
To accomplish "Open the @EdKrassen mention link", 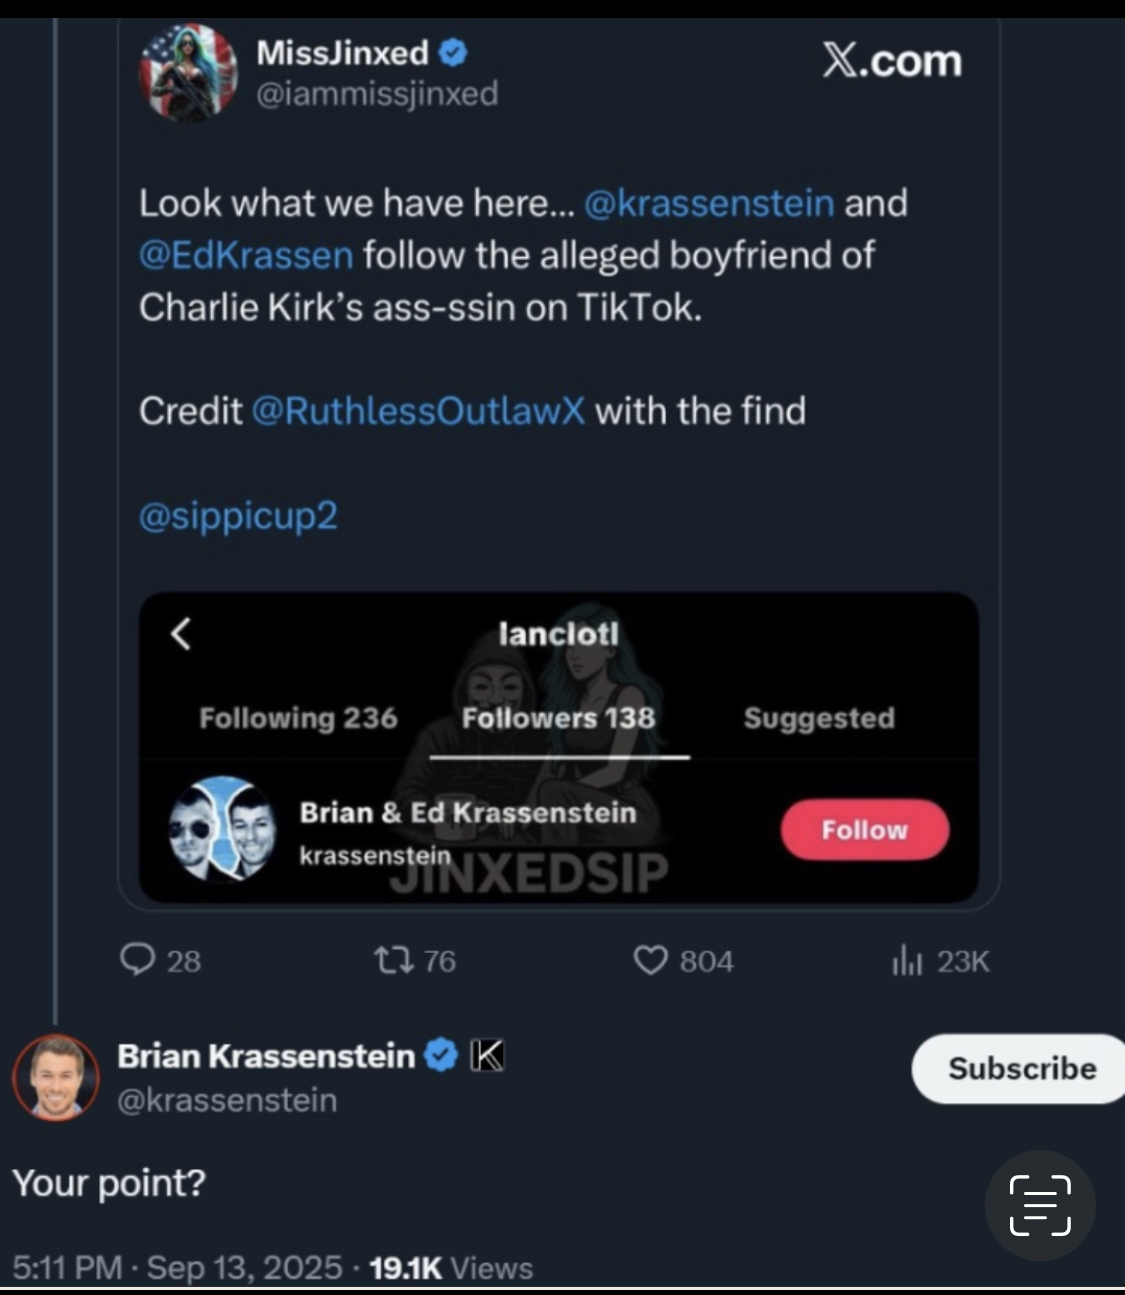I will pos(246,255).
